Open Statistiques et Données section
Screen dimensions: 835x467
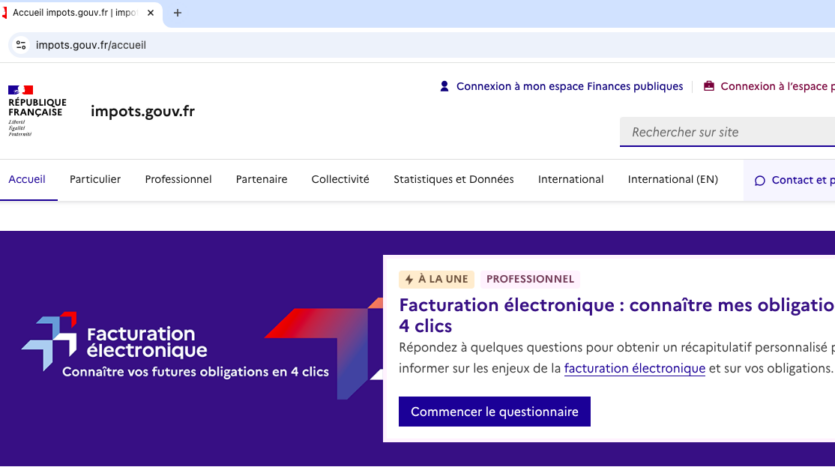tap(453, 180)
